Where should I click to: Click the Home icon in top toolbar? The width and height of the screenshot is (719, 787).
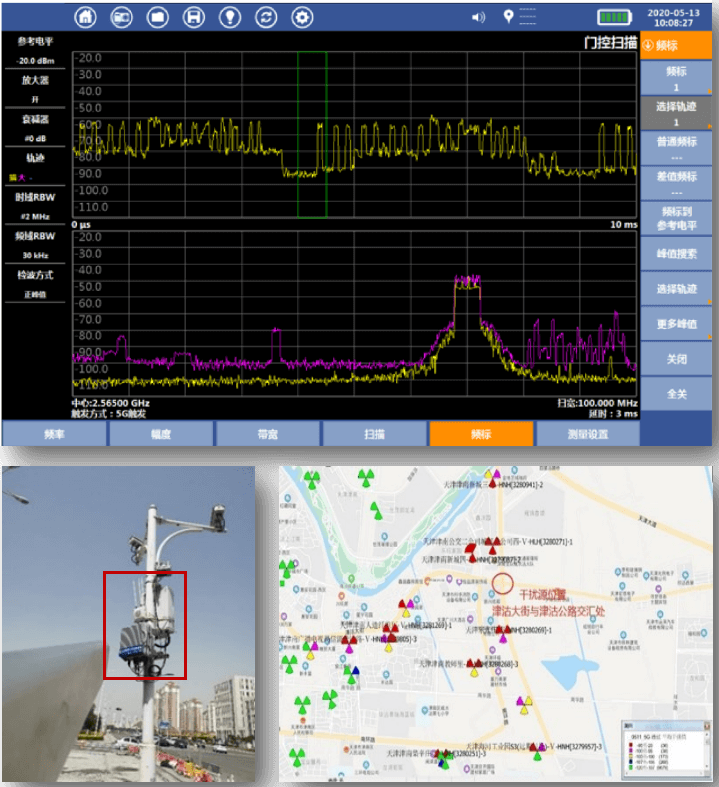point(87,17)
